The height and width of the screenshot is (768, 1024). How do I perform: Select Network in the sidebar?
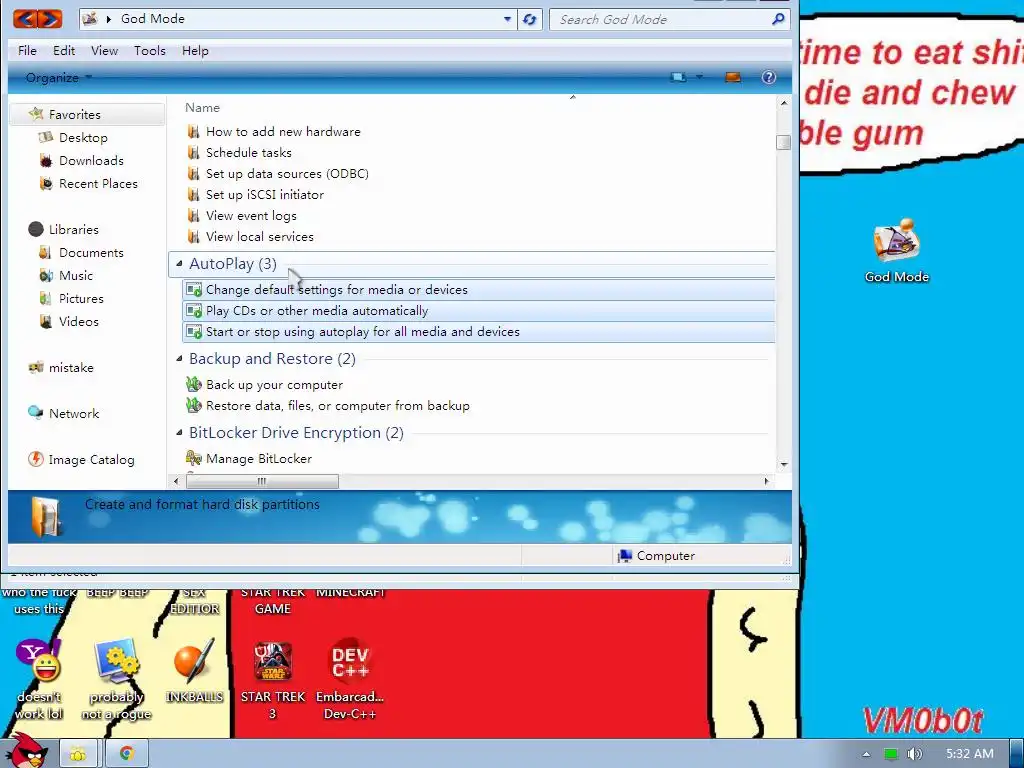point(74,413)
